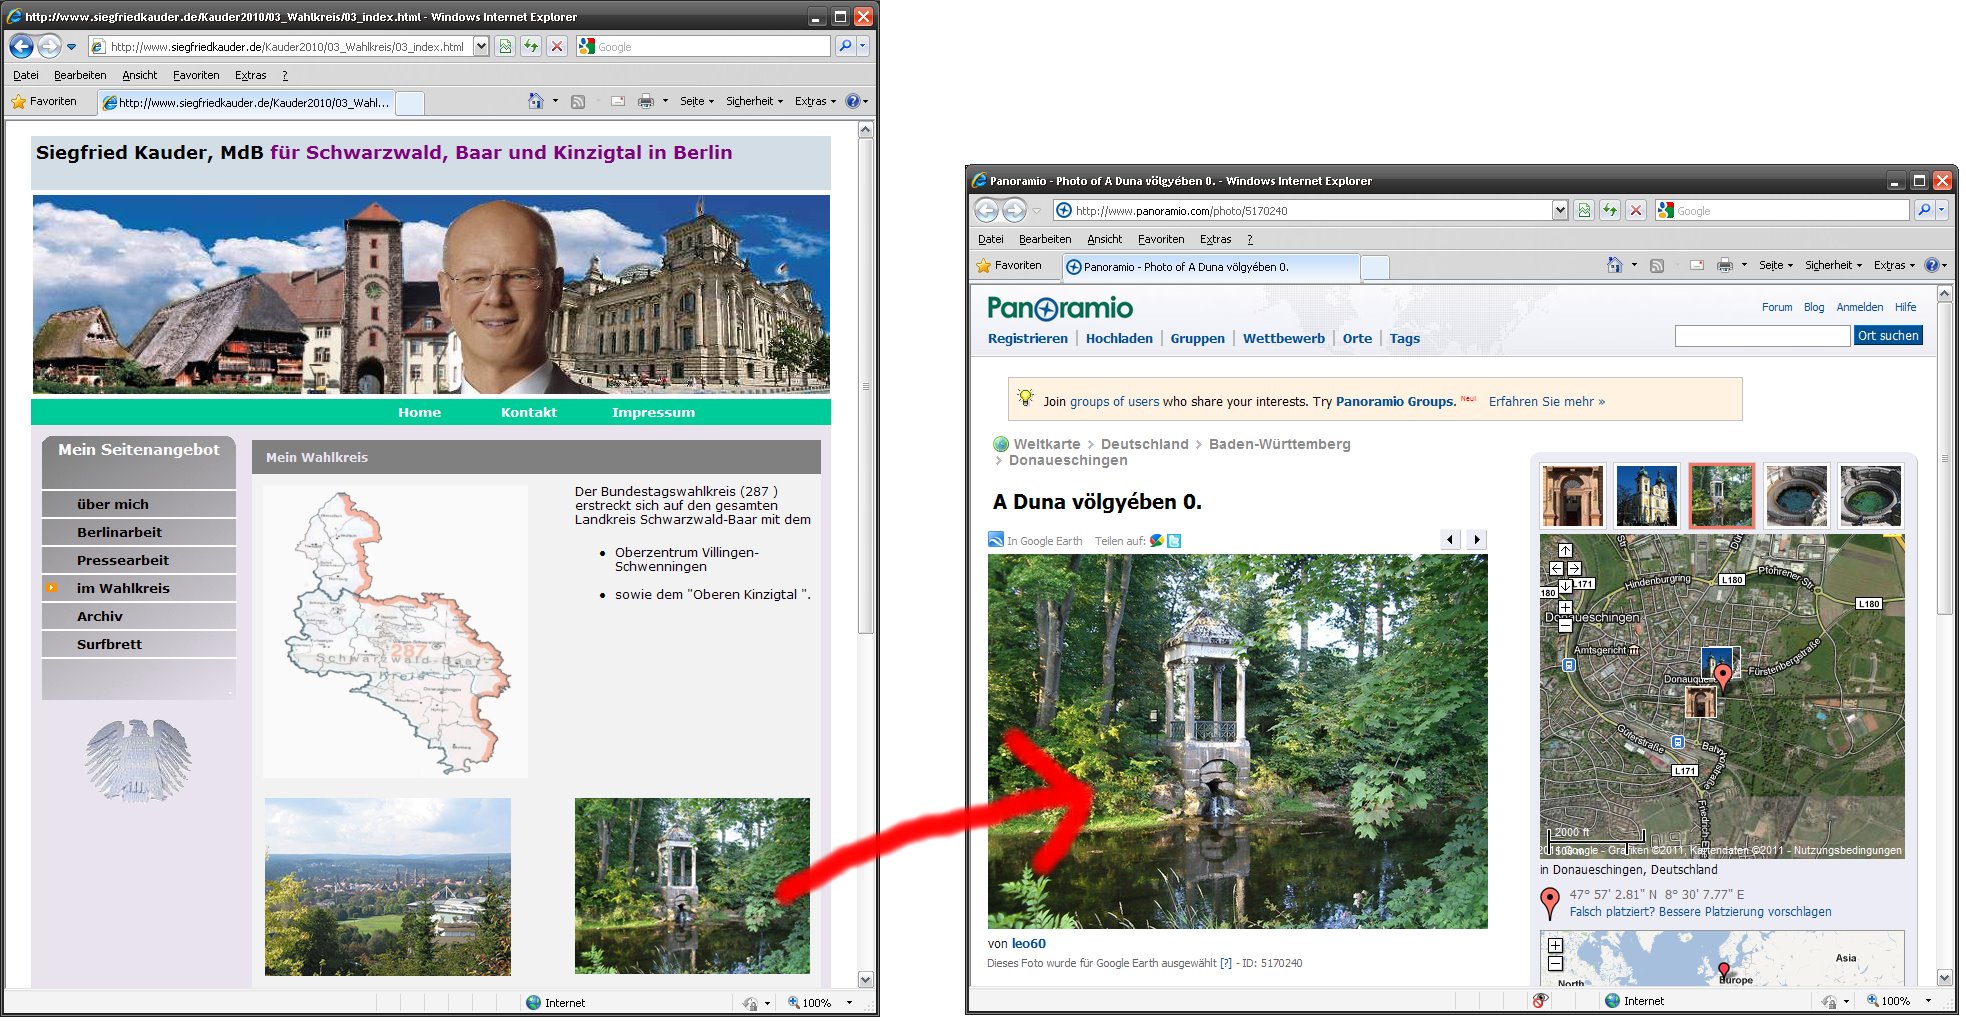The image size is (1966, 1021).
Task: Click RSS feed icon in Kauder window
Action: 577,101
